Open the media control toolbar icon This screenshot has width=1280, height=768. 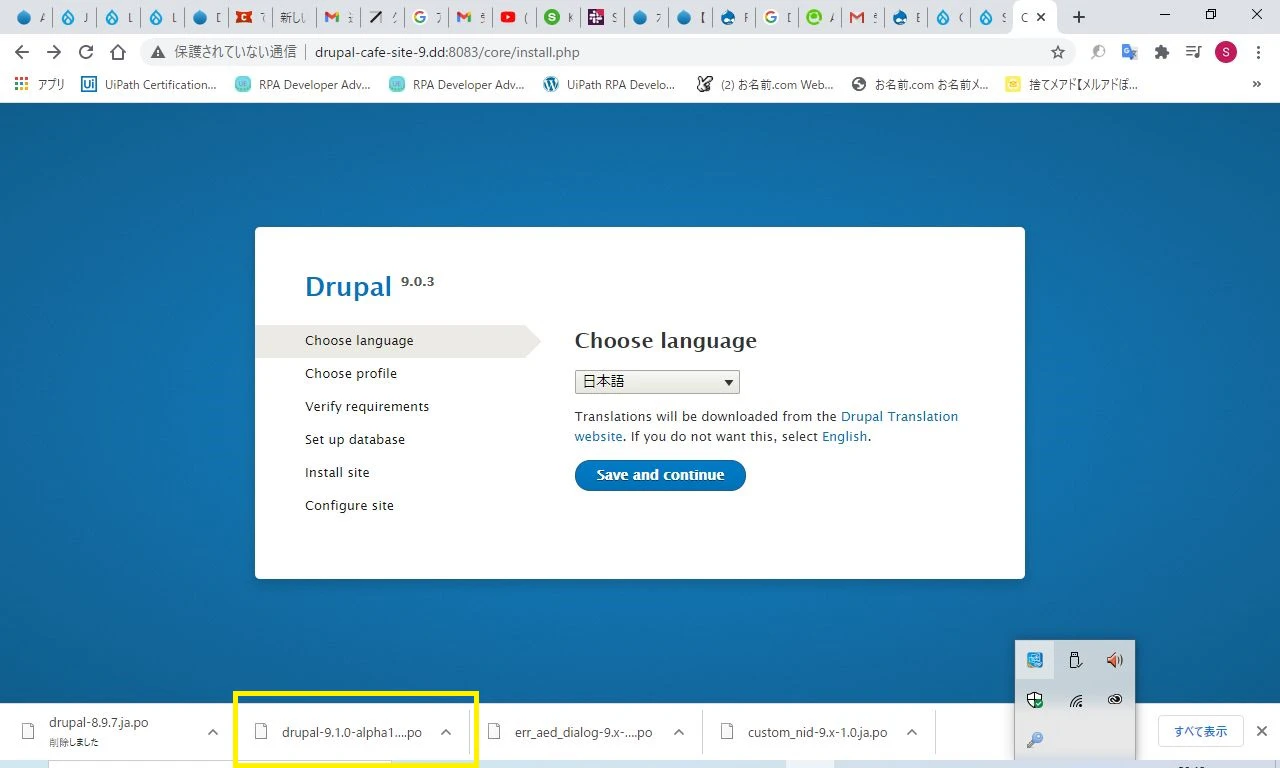pos(1193,52)
